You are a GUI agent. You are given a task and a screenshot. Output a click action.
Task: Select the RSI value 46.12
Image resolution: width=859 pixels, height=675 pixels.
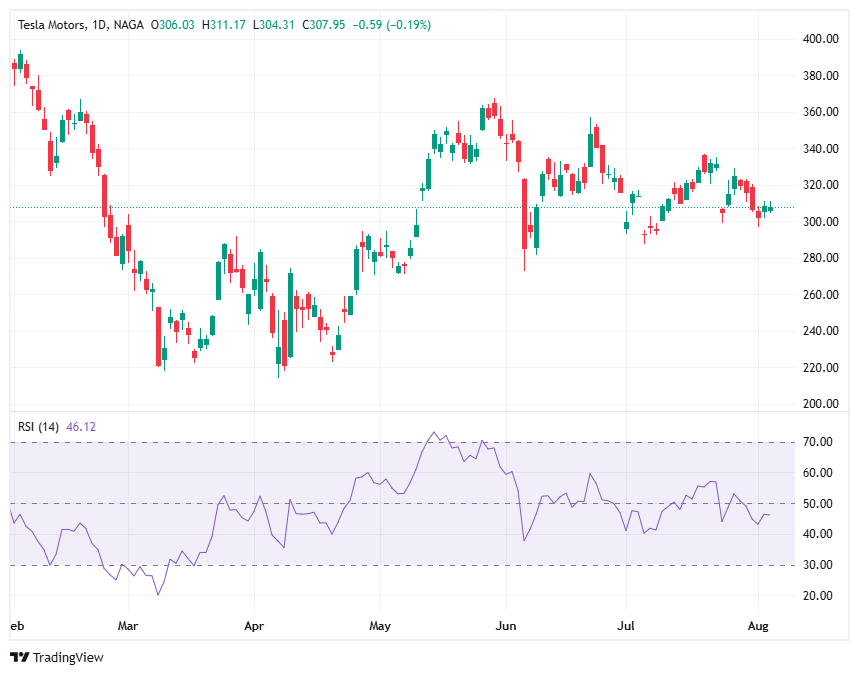click(x=80, y=427)
